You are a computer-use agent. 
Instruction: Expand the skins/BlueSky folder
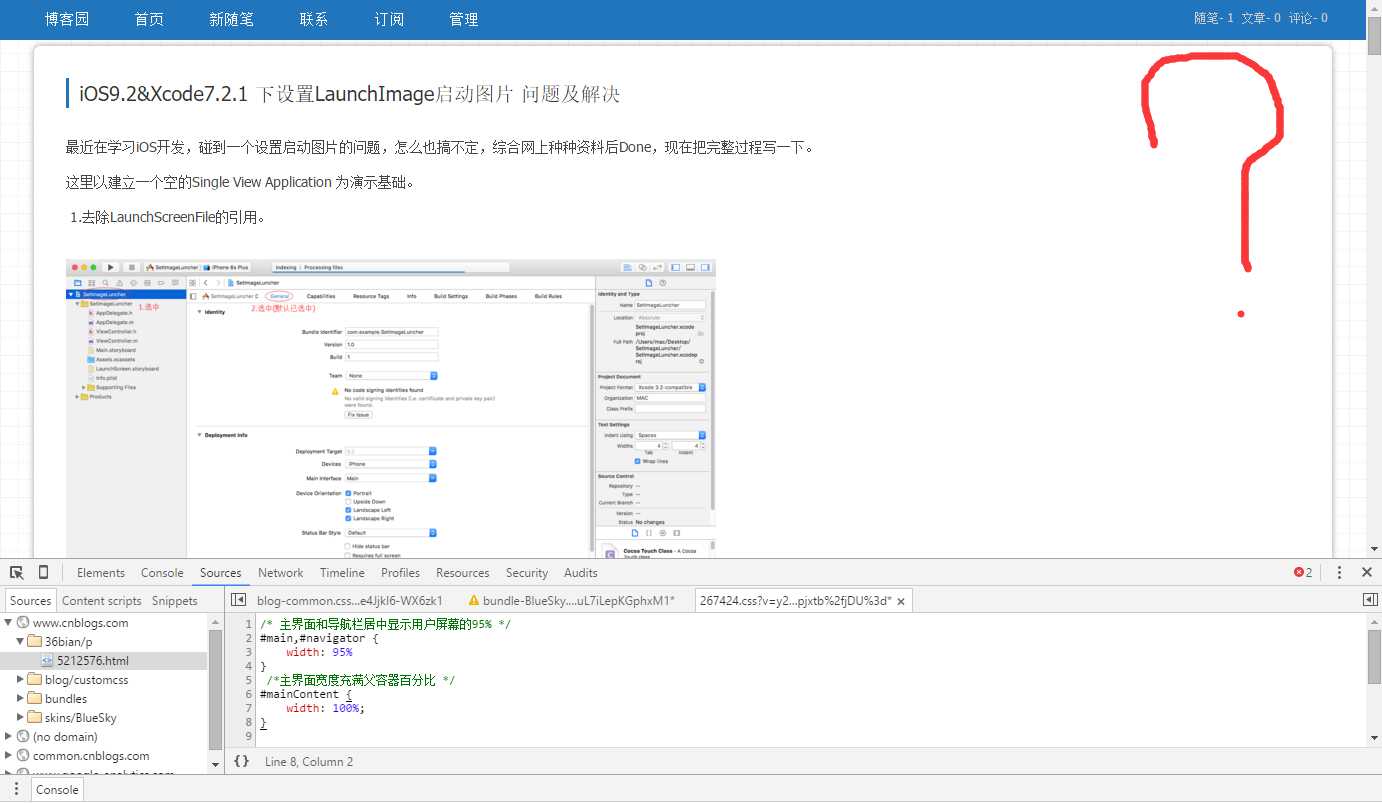point(21,718)
